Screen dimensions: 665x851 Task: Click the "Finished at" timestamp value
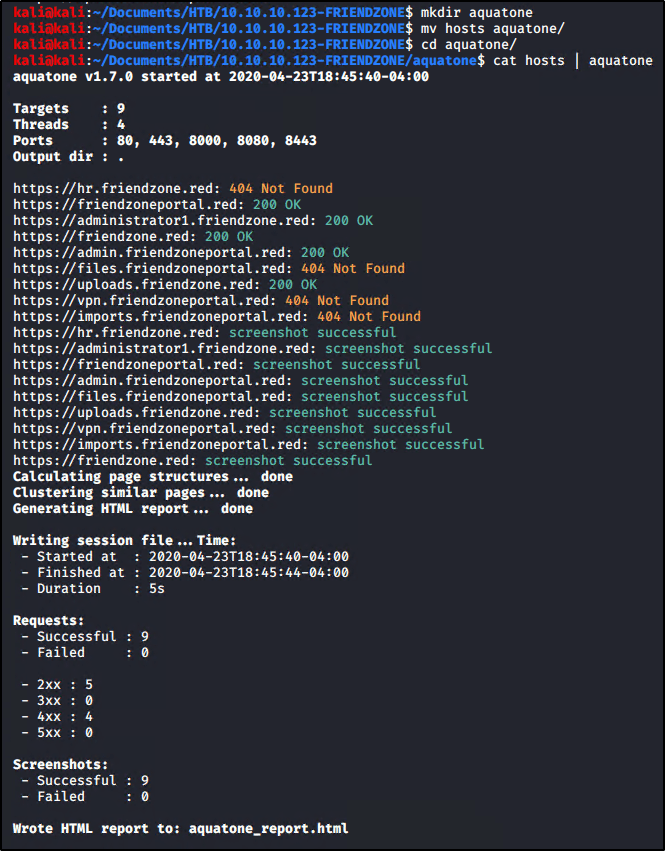[x=248, y=572]
